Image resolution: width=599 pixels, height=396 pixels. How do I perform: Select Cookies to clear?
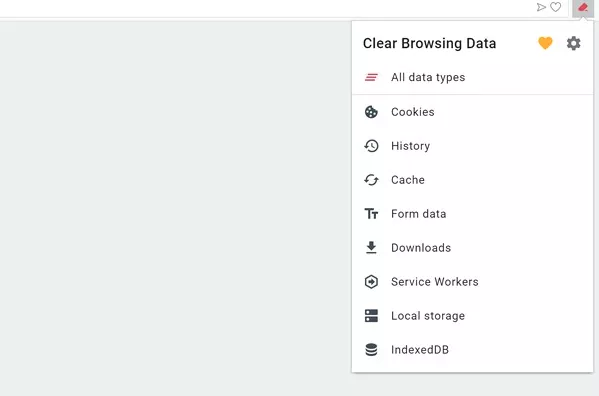[x=473, y=112]
